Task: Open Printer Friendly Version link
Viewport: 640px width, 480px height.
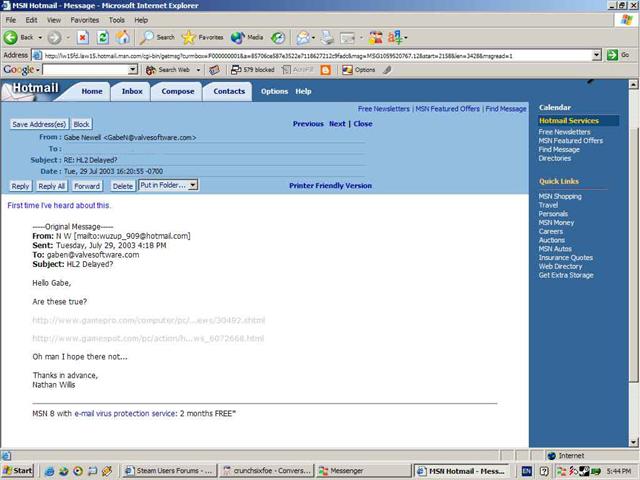Action: (x=330, y=186)
